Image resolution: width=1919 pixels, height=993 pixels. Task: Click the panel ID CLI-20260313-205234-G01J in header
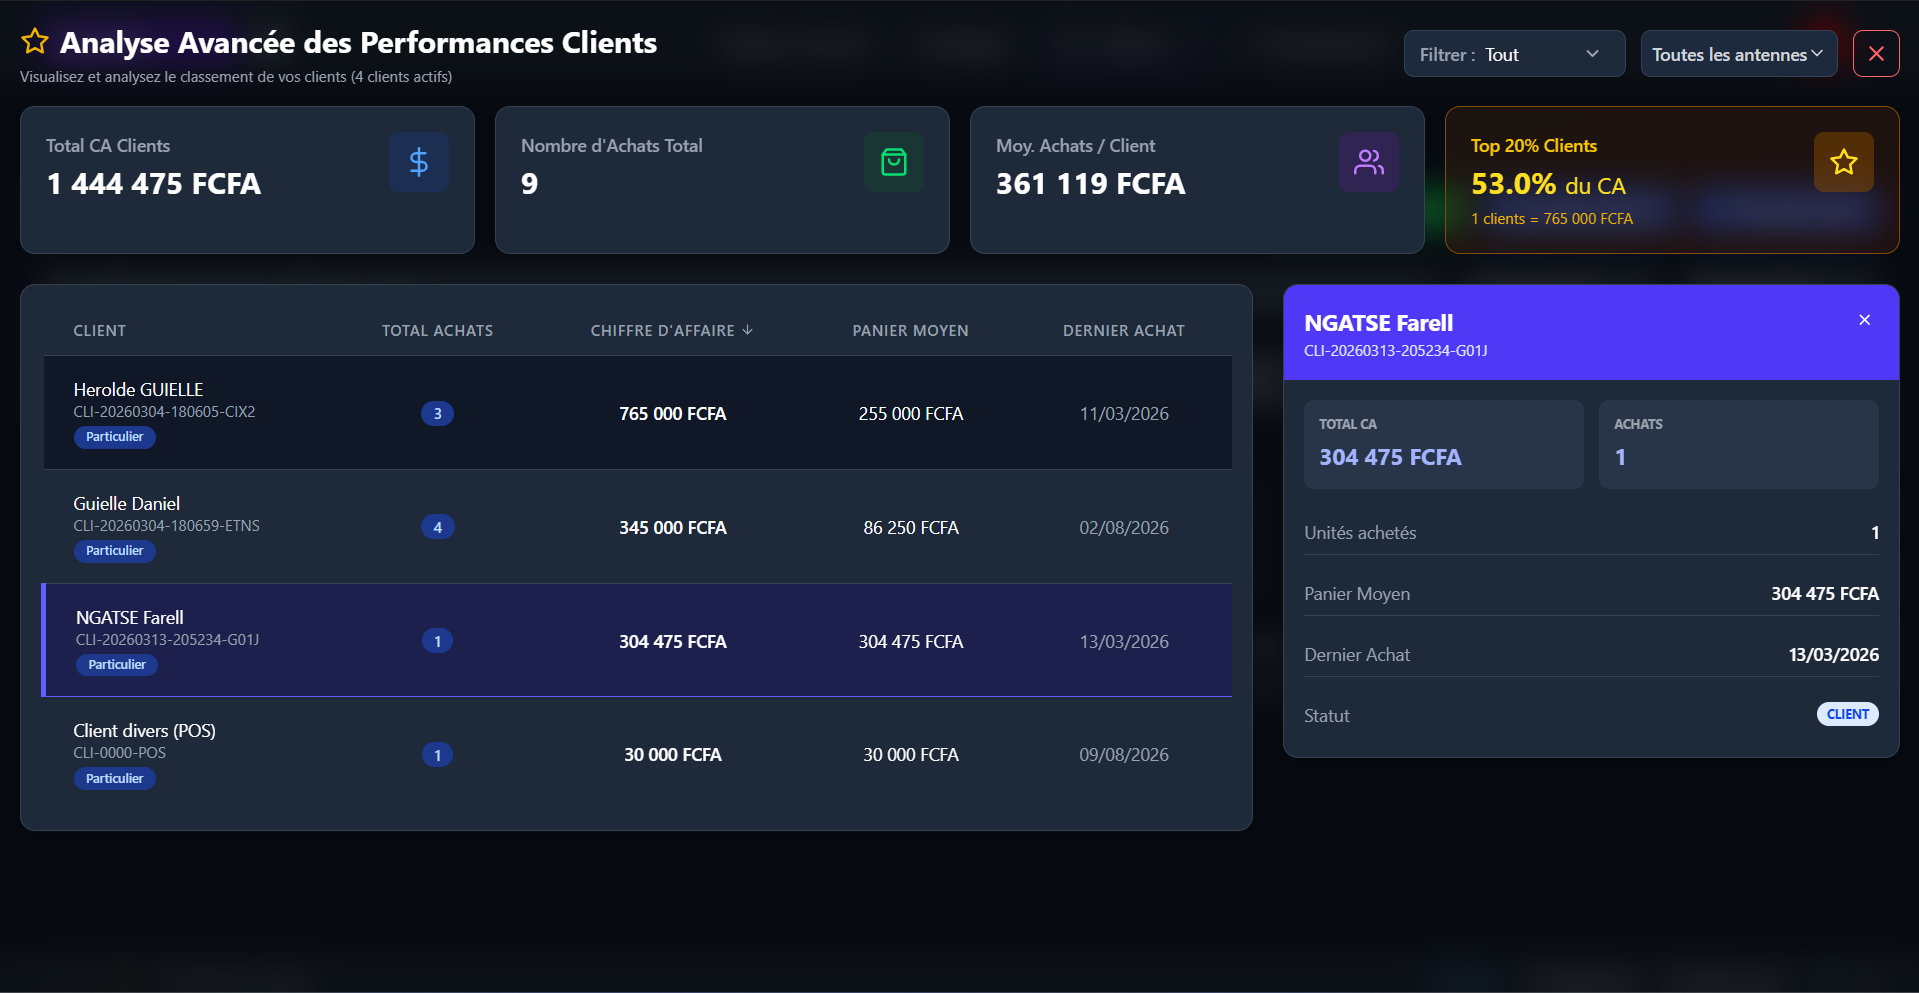tap(1395, 351)
